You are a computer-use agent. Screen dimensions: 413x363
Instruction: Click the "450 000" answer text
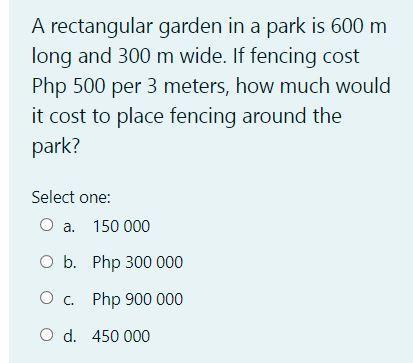(121, 336)
